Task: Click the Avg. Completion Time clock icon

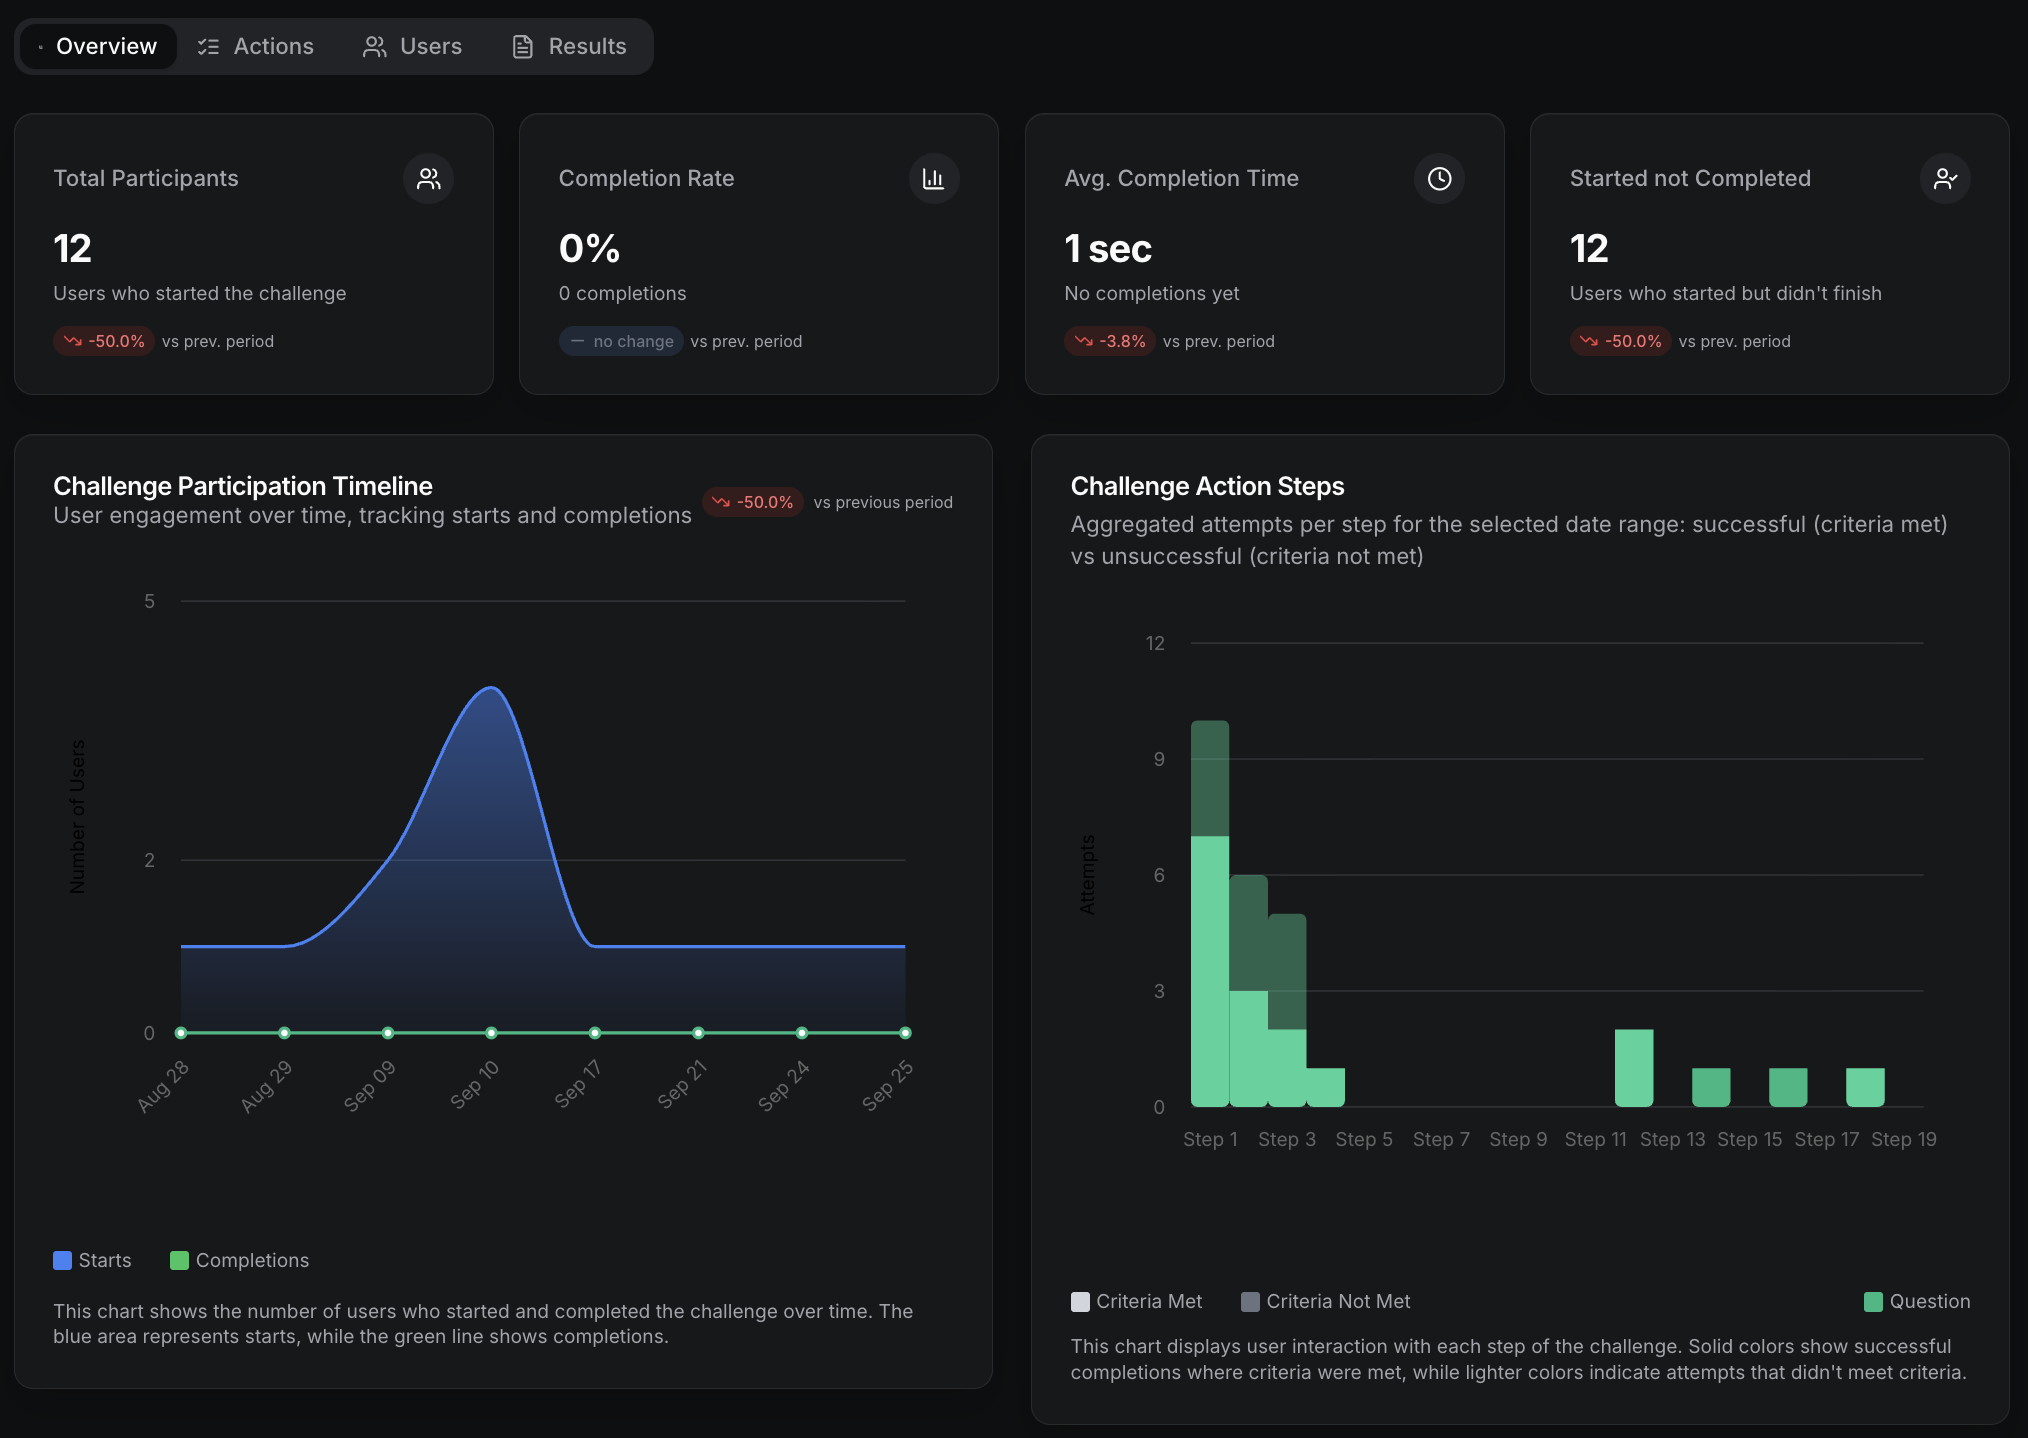Action: (1438, 179)
